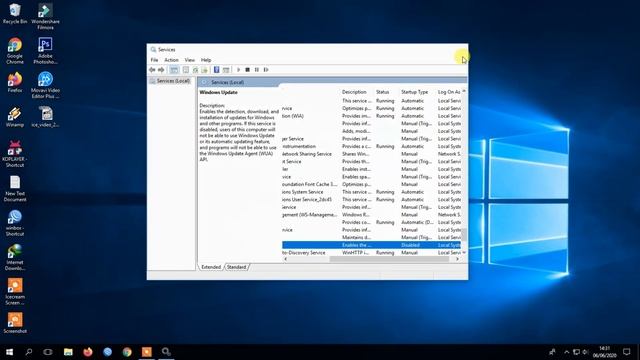640x360 pixels.
Task: Open KOPLAYER shortcut on desktop
Action: pyautogui.click(x=15, y=154)
